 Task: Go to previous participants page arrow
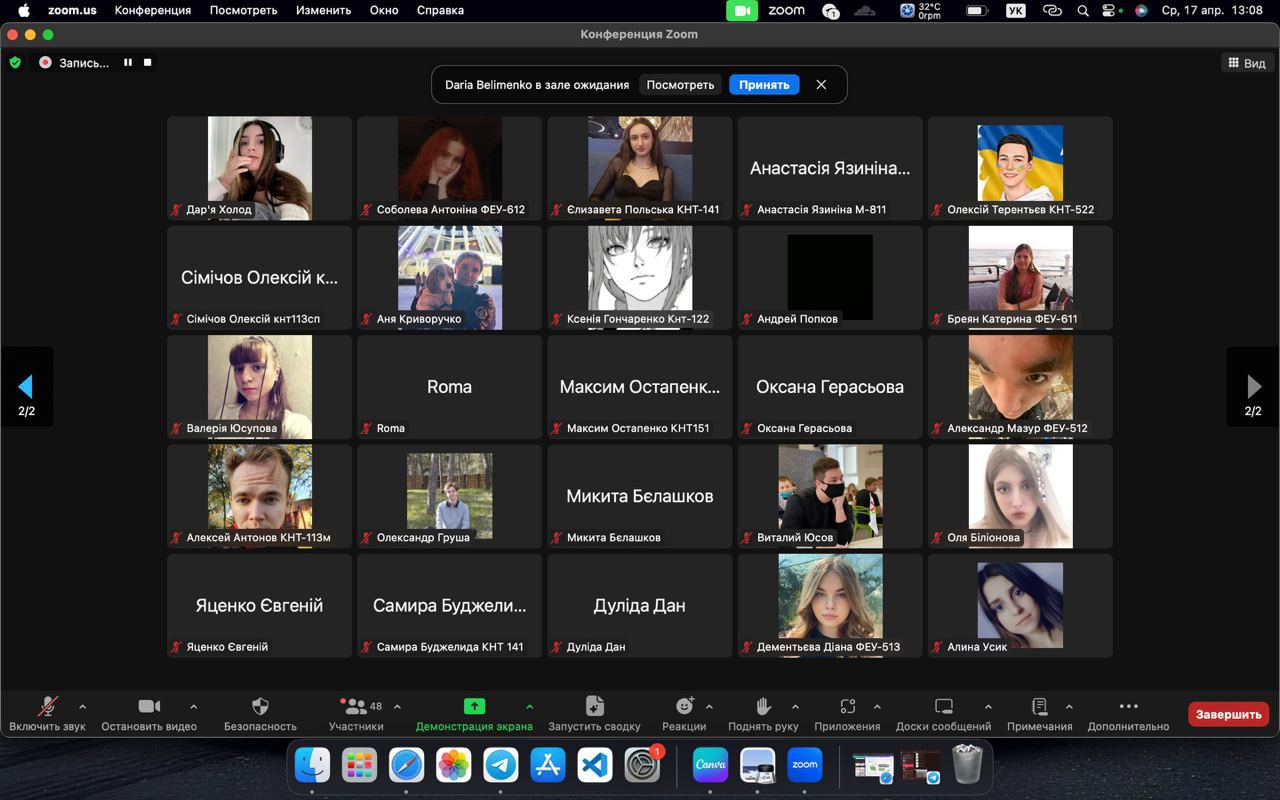pos(26,387)
